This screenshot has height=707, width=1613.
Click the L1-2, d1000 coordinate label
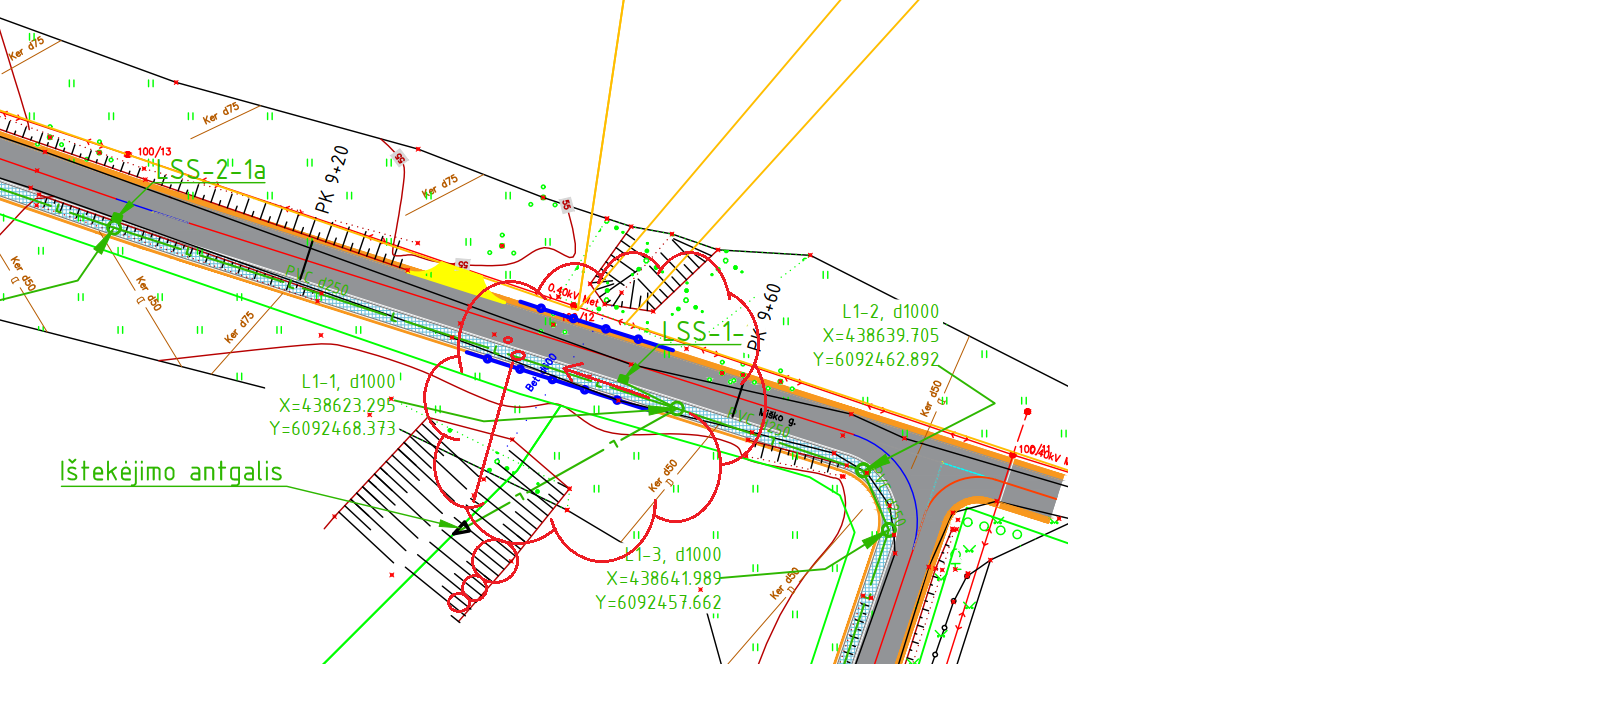(890, 312)
